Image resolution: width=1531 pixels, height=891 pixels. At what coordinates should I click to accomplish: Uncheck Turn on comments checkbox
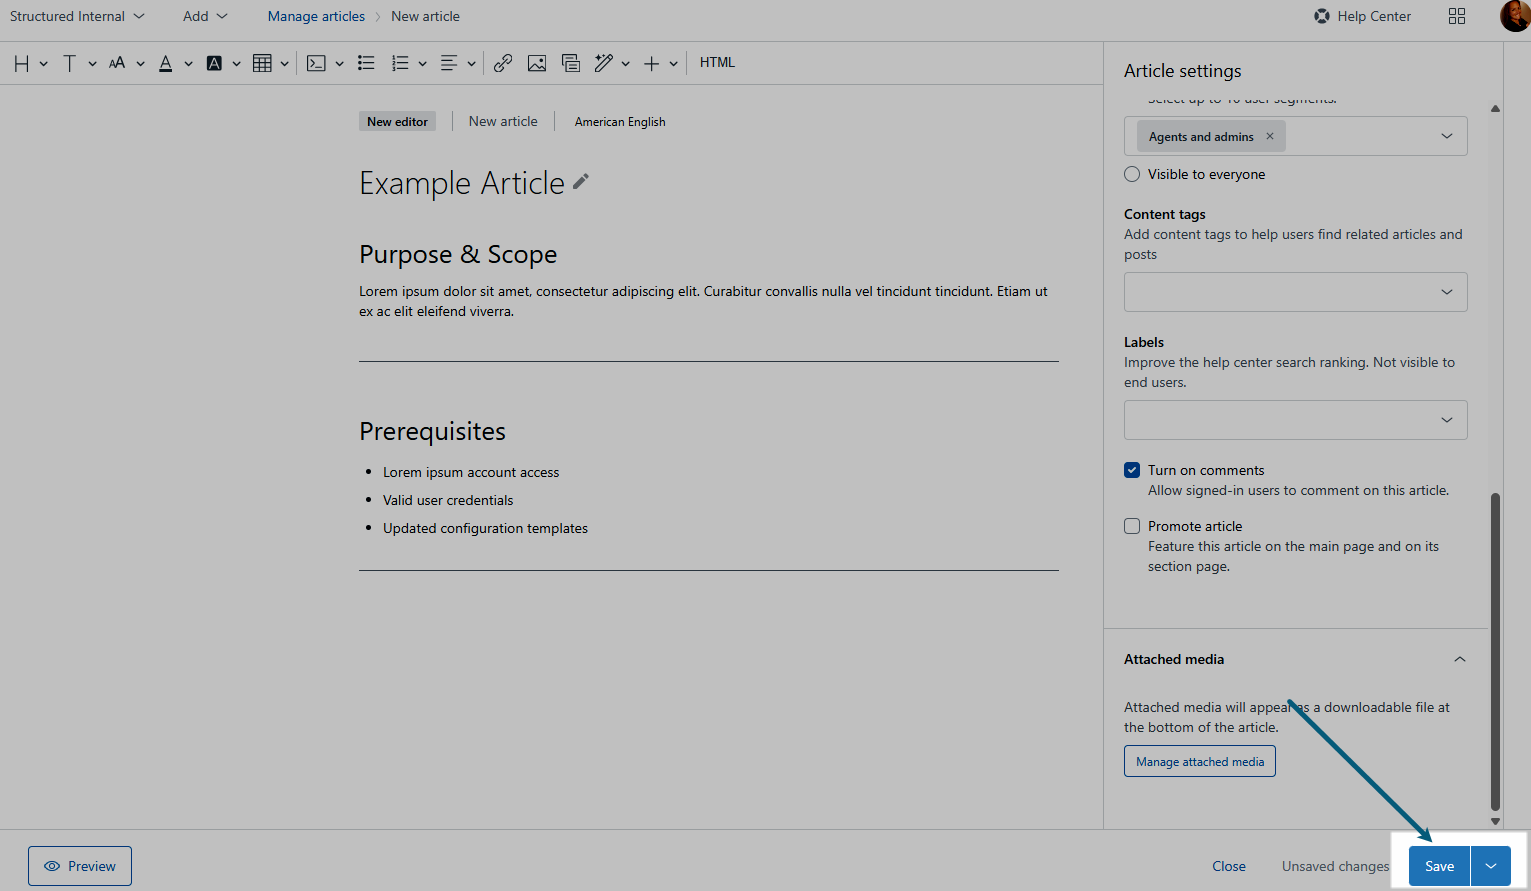pos(1132,470)
